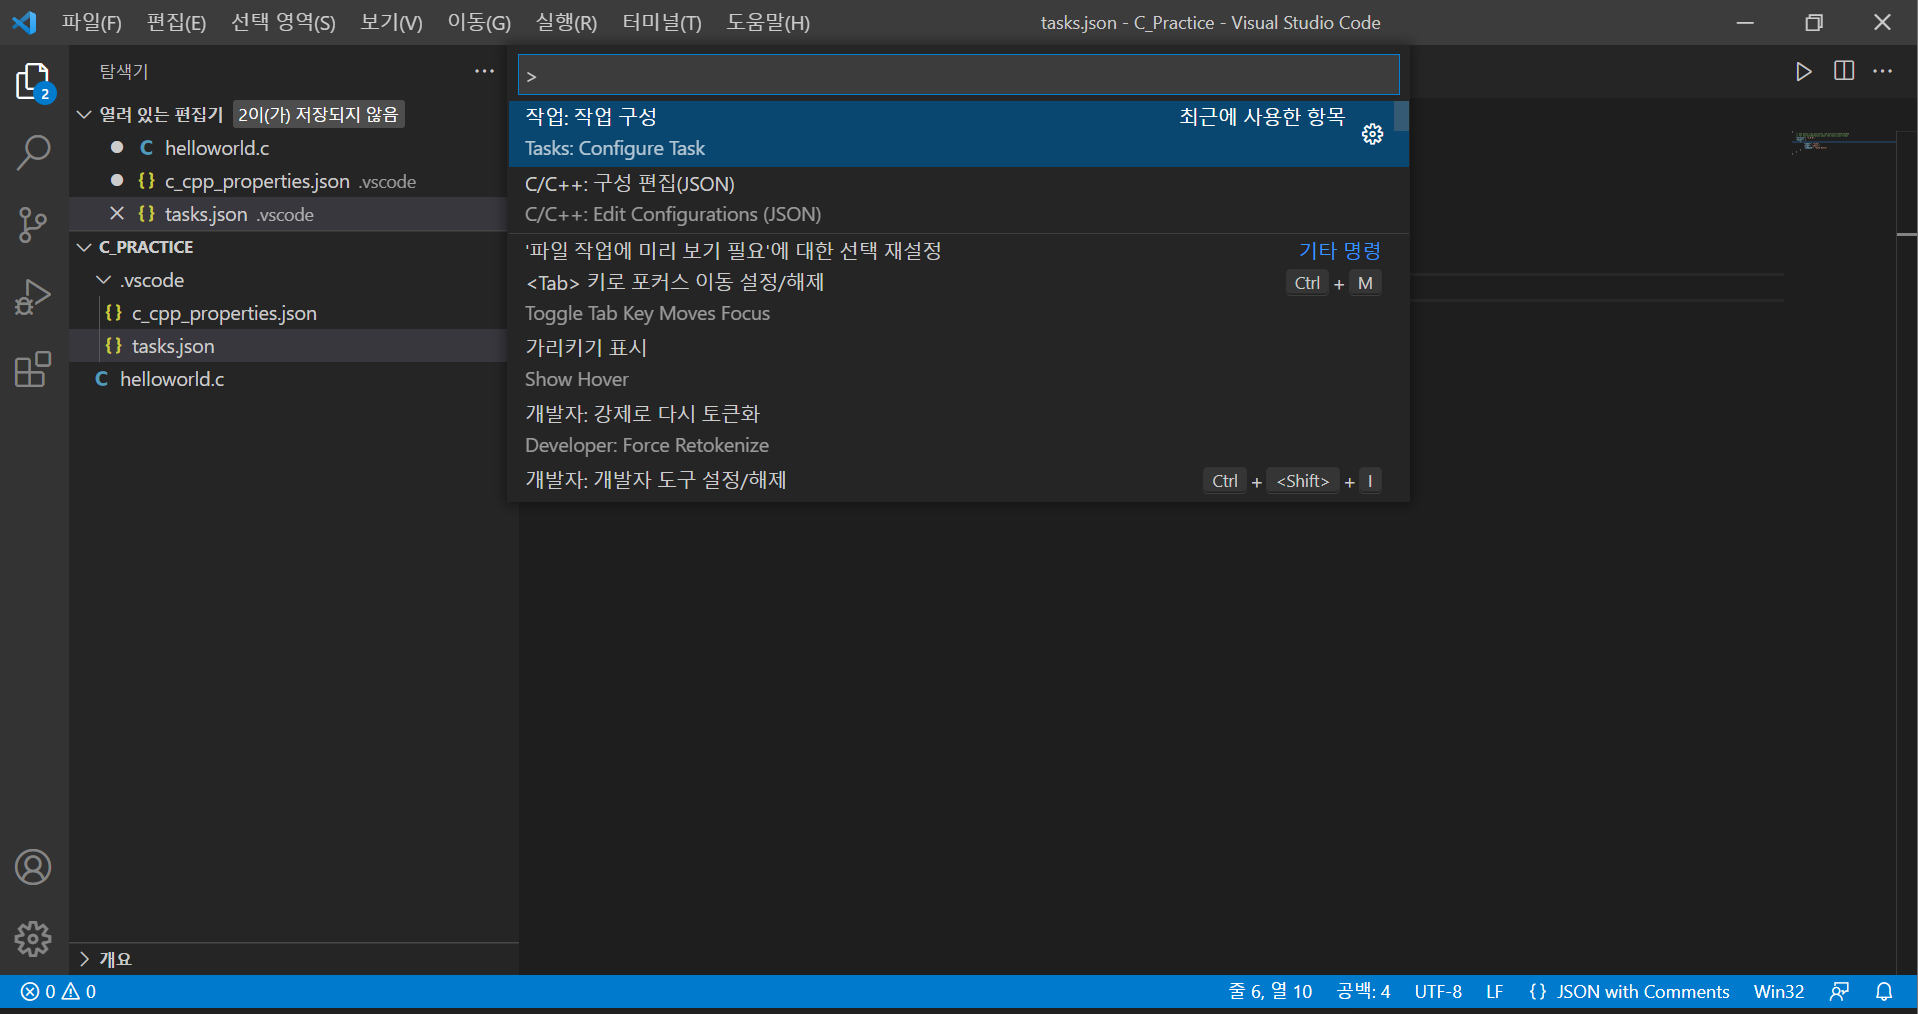Open the Accounts icon in activity bar
Viewport: 1918px width, 1014px height.
(x=33, y=867)
